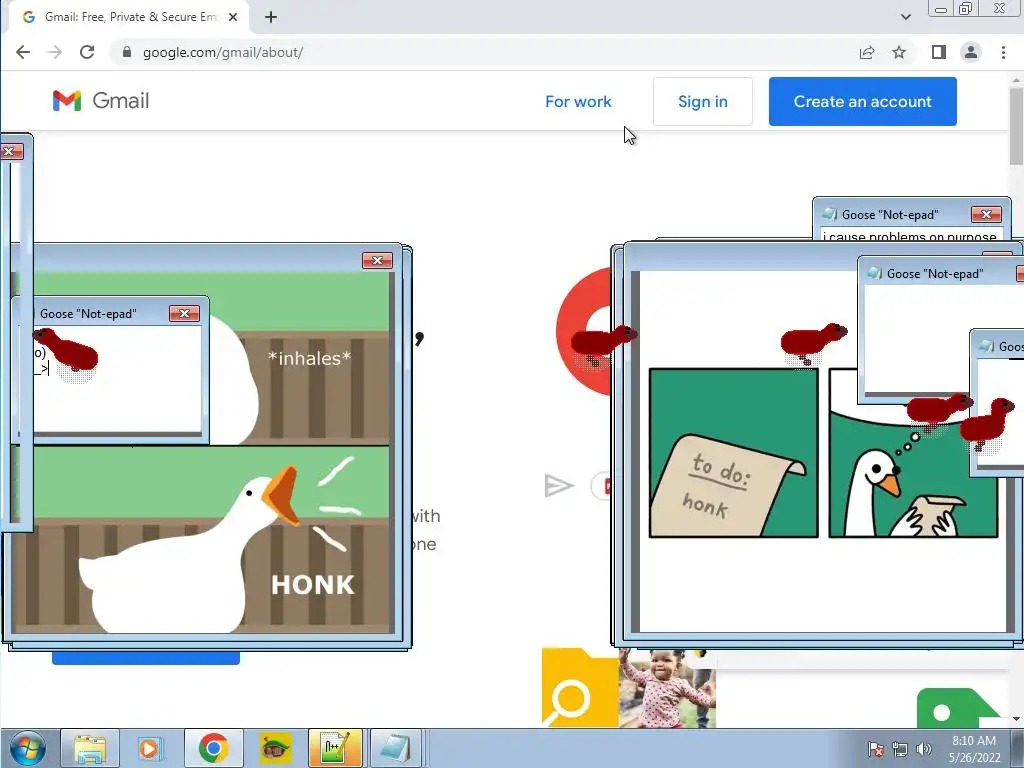Click Create an account button
Viewport: 1024px width, 768px height.
coord(863,101)
